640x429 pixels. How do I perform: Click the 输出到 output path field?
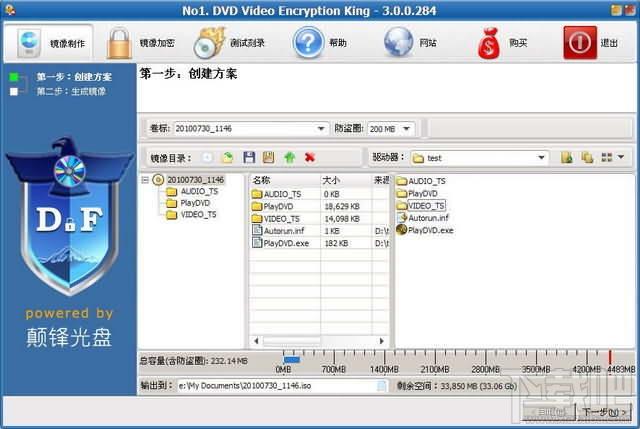[282, 386]
